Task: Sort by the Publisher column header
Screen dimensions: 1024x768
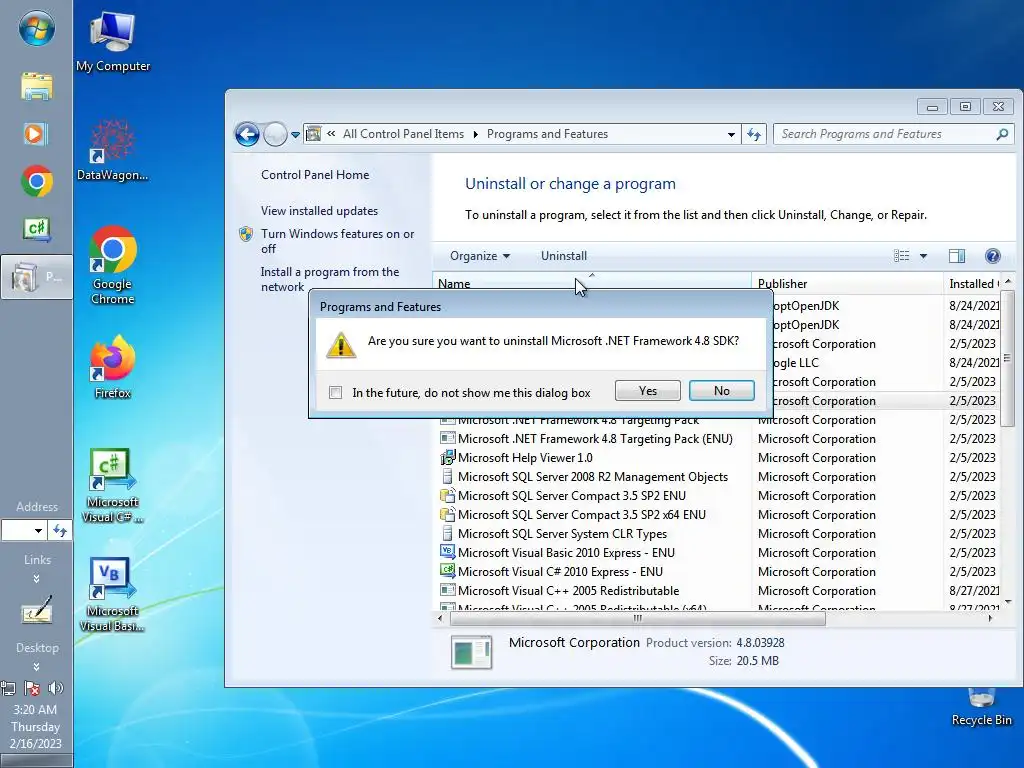Action: pos(847,283)
